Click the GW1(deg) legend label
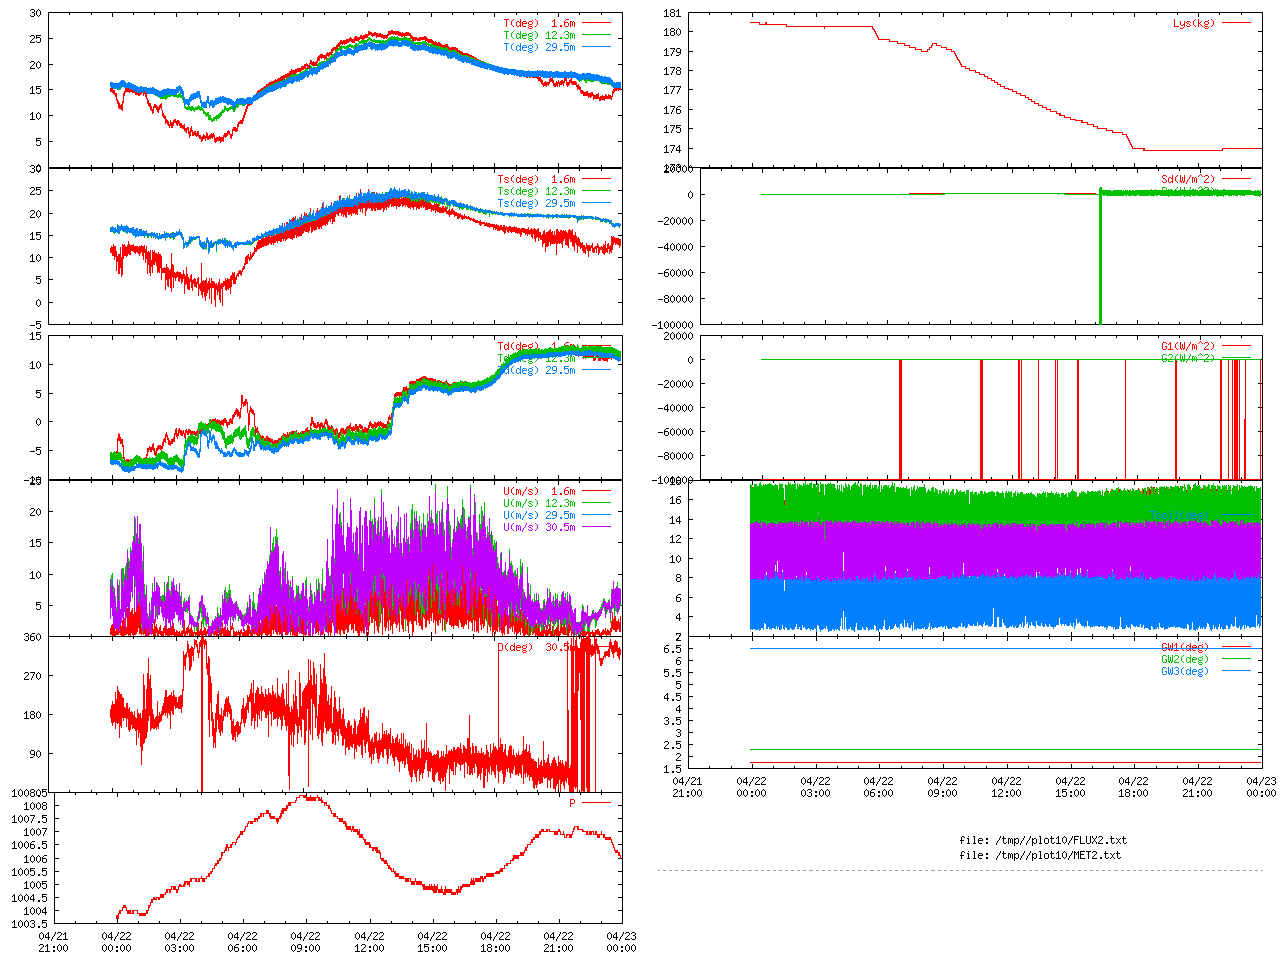 click(x=1185, y=647)
